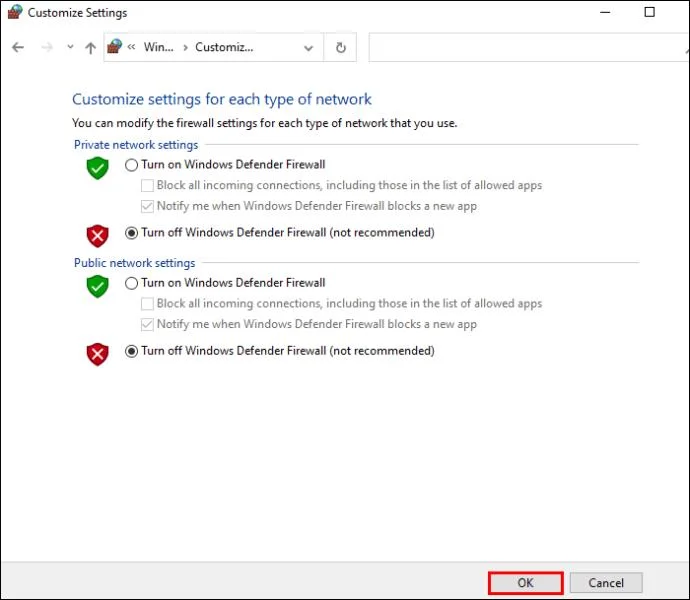Click green shield icon in Private network settings

point(97,168)
